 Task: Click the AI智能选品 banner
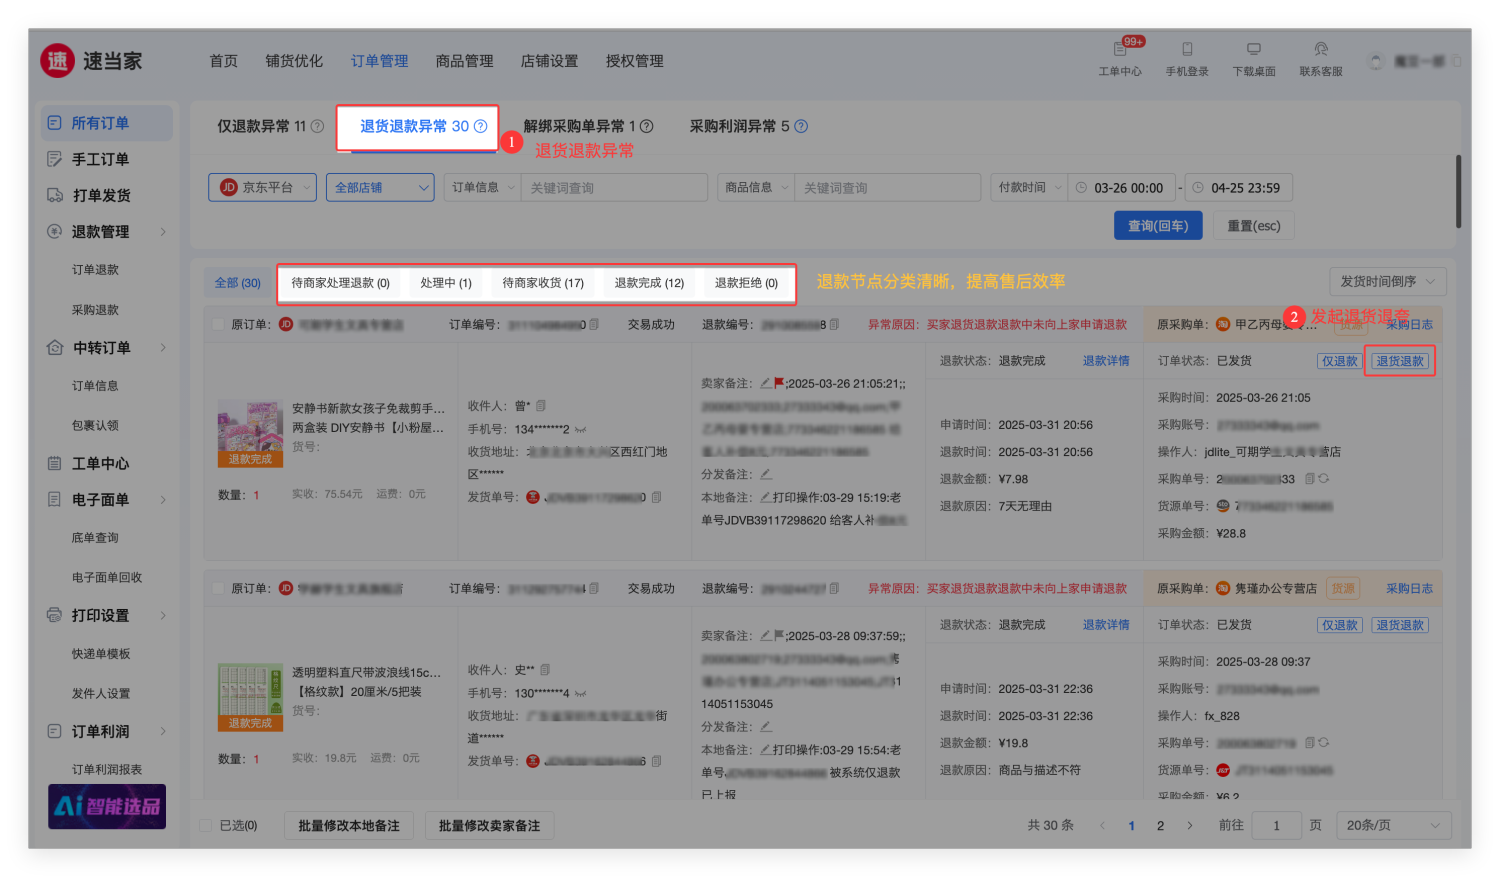click(107, 806)
